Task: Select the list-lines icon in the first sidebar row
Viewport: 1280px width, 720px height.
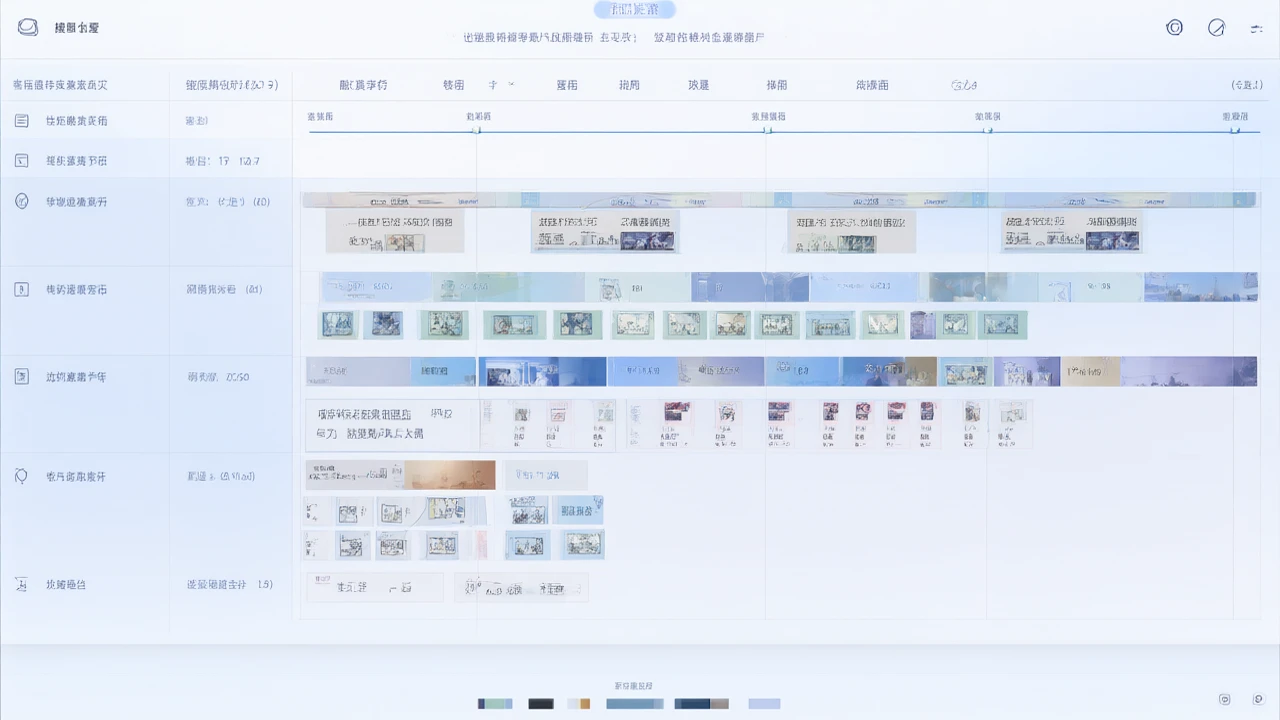Action: pos(21,121)
